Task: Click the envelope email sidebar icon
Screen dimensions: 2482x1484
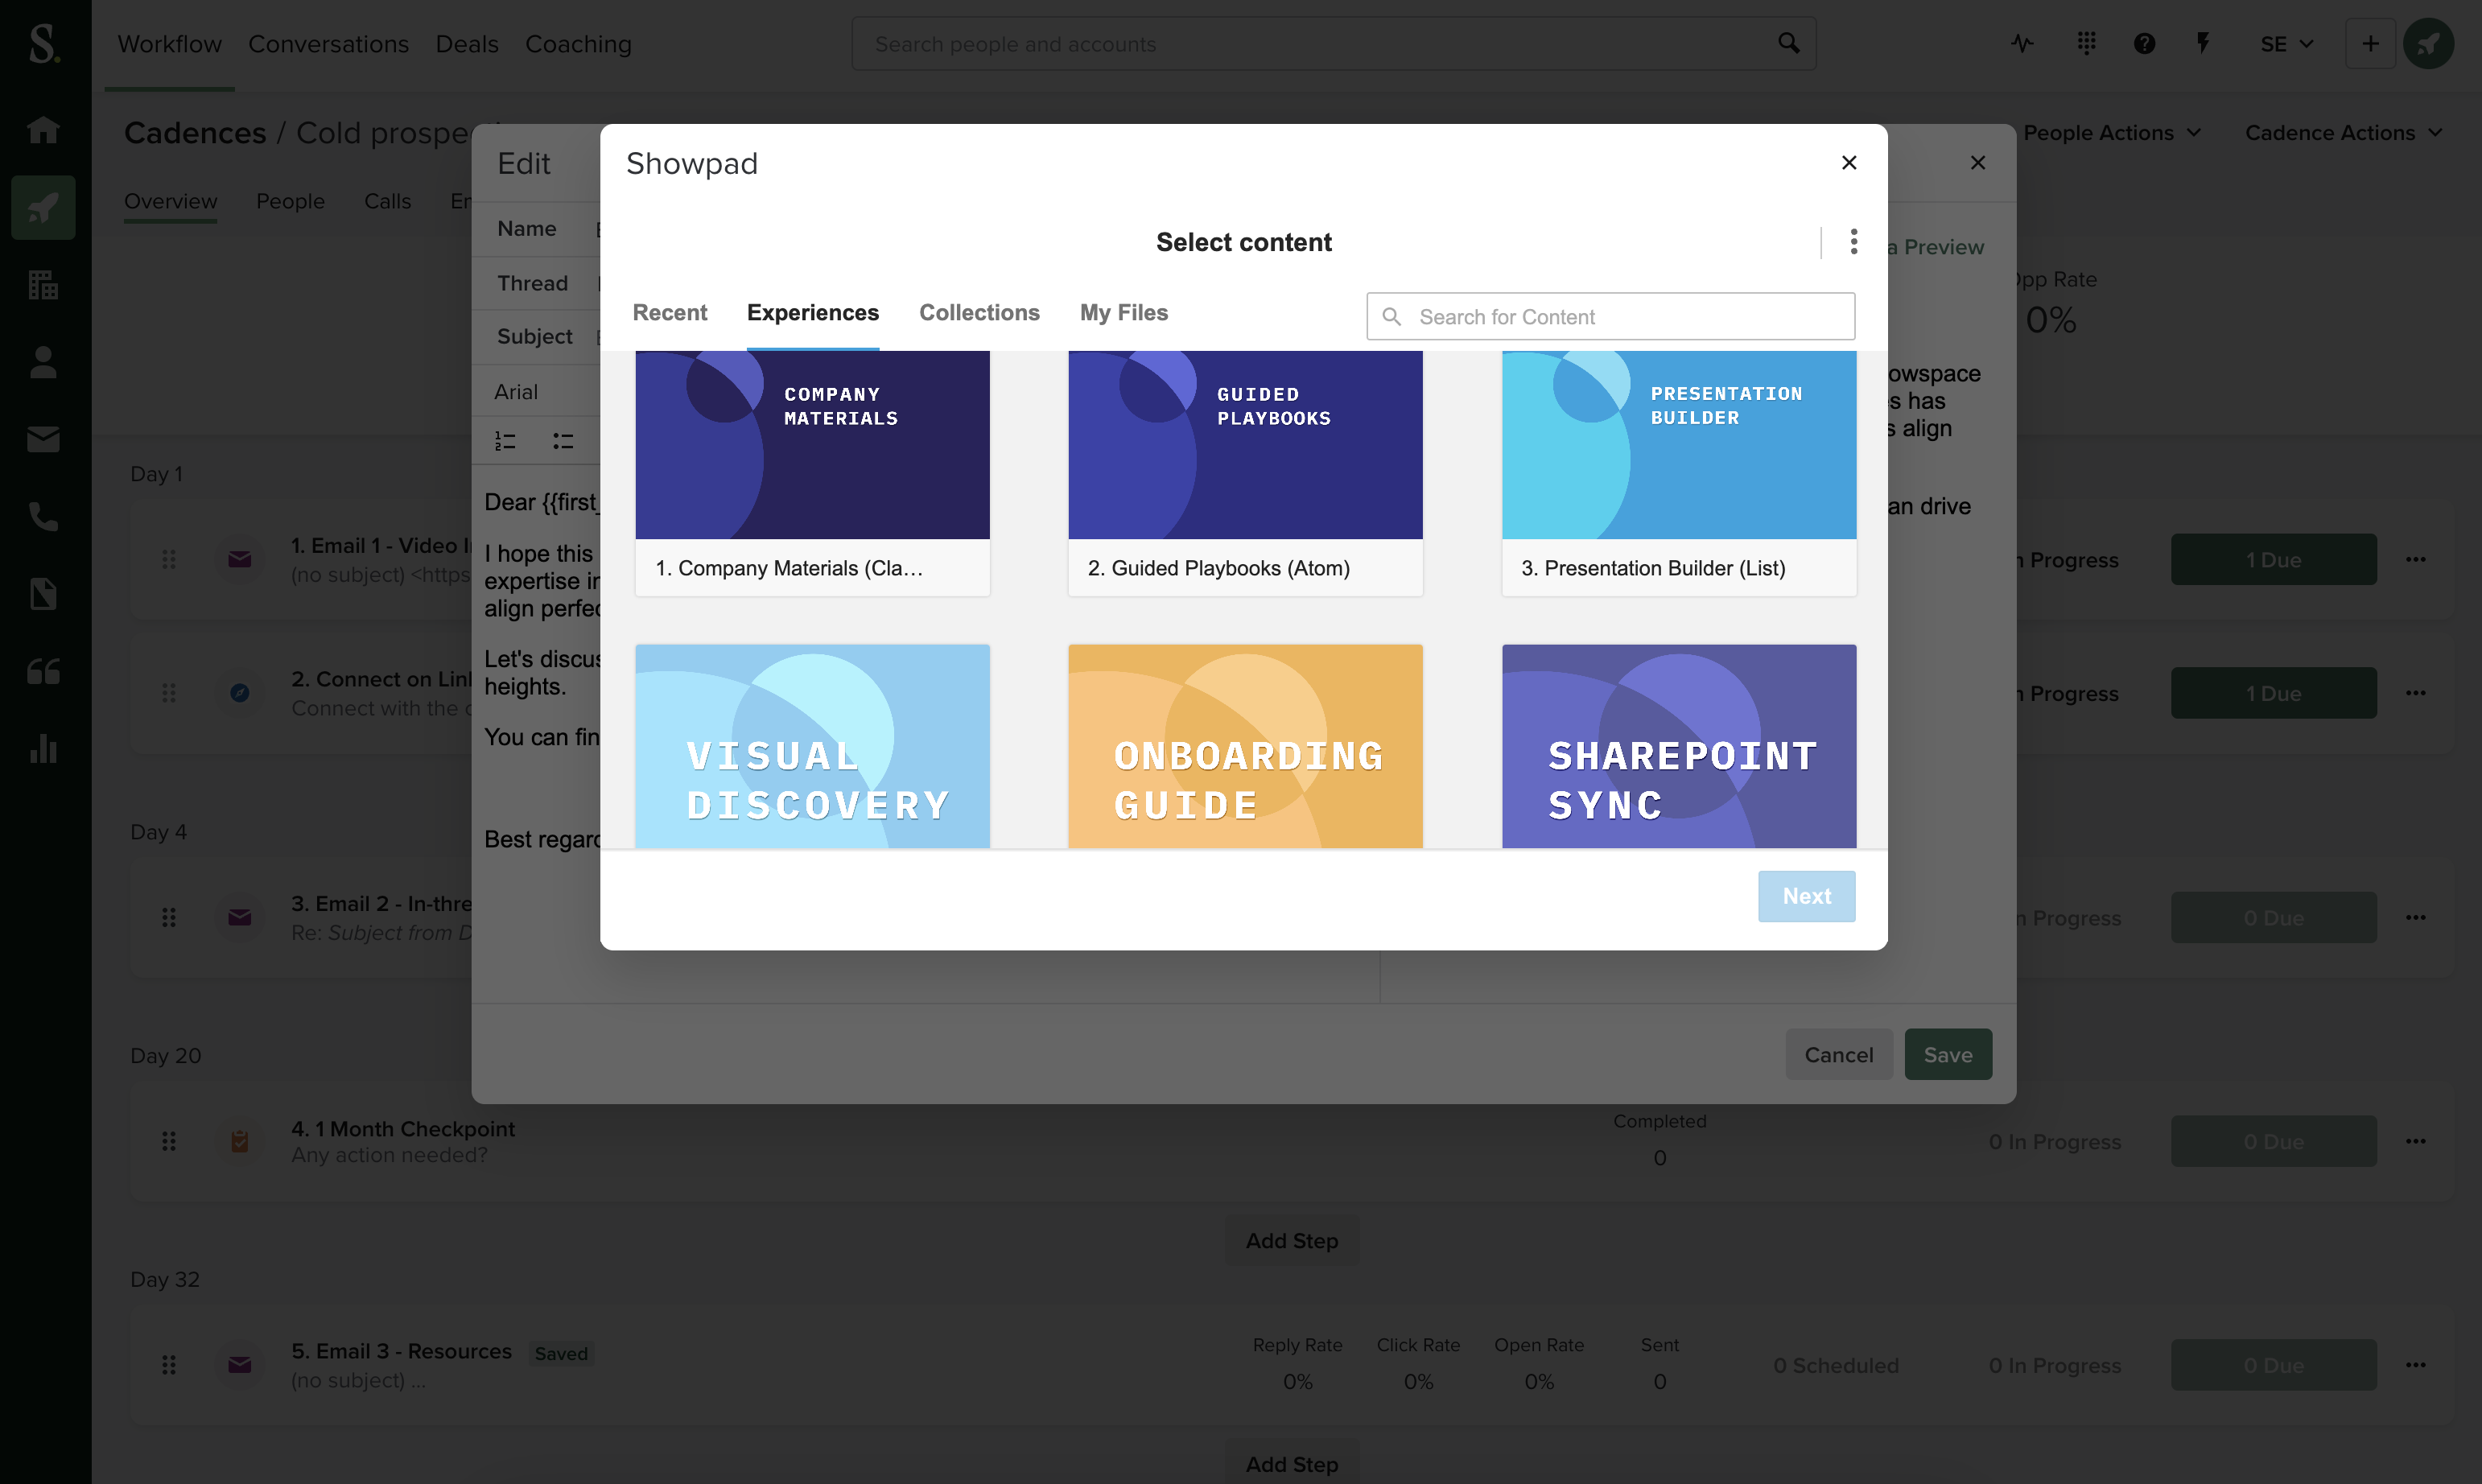Action: (43, 439)
